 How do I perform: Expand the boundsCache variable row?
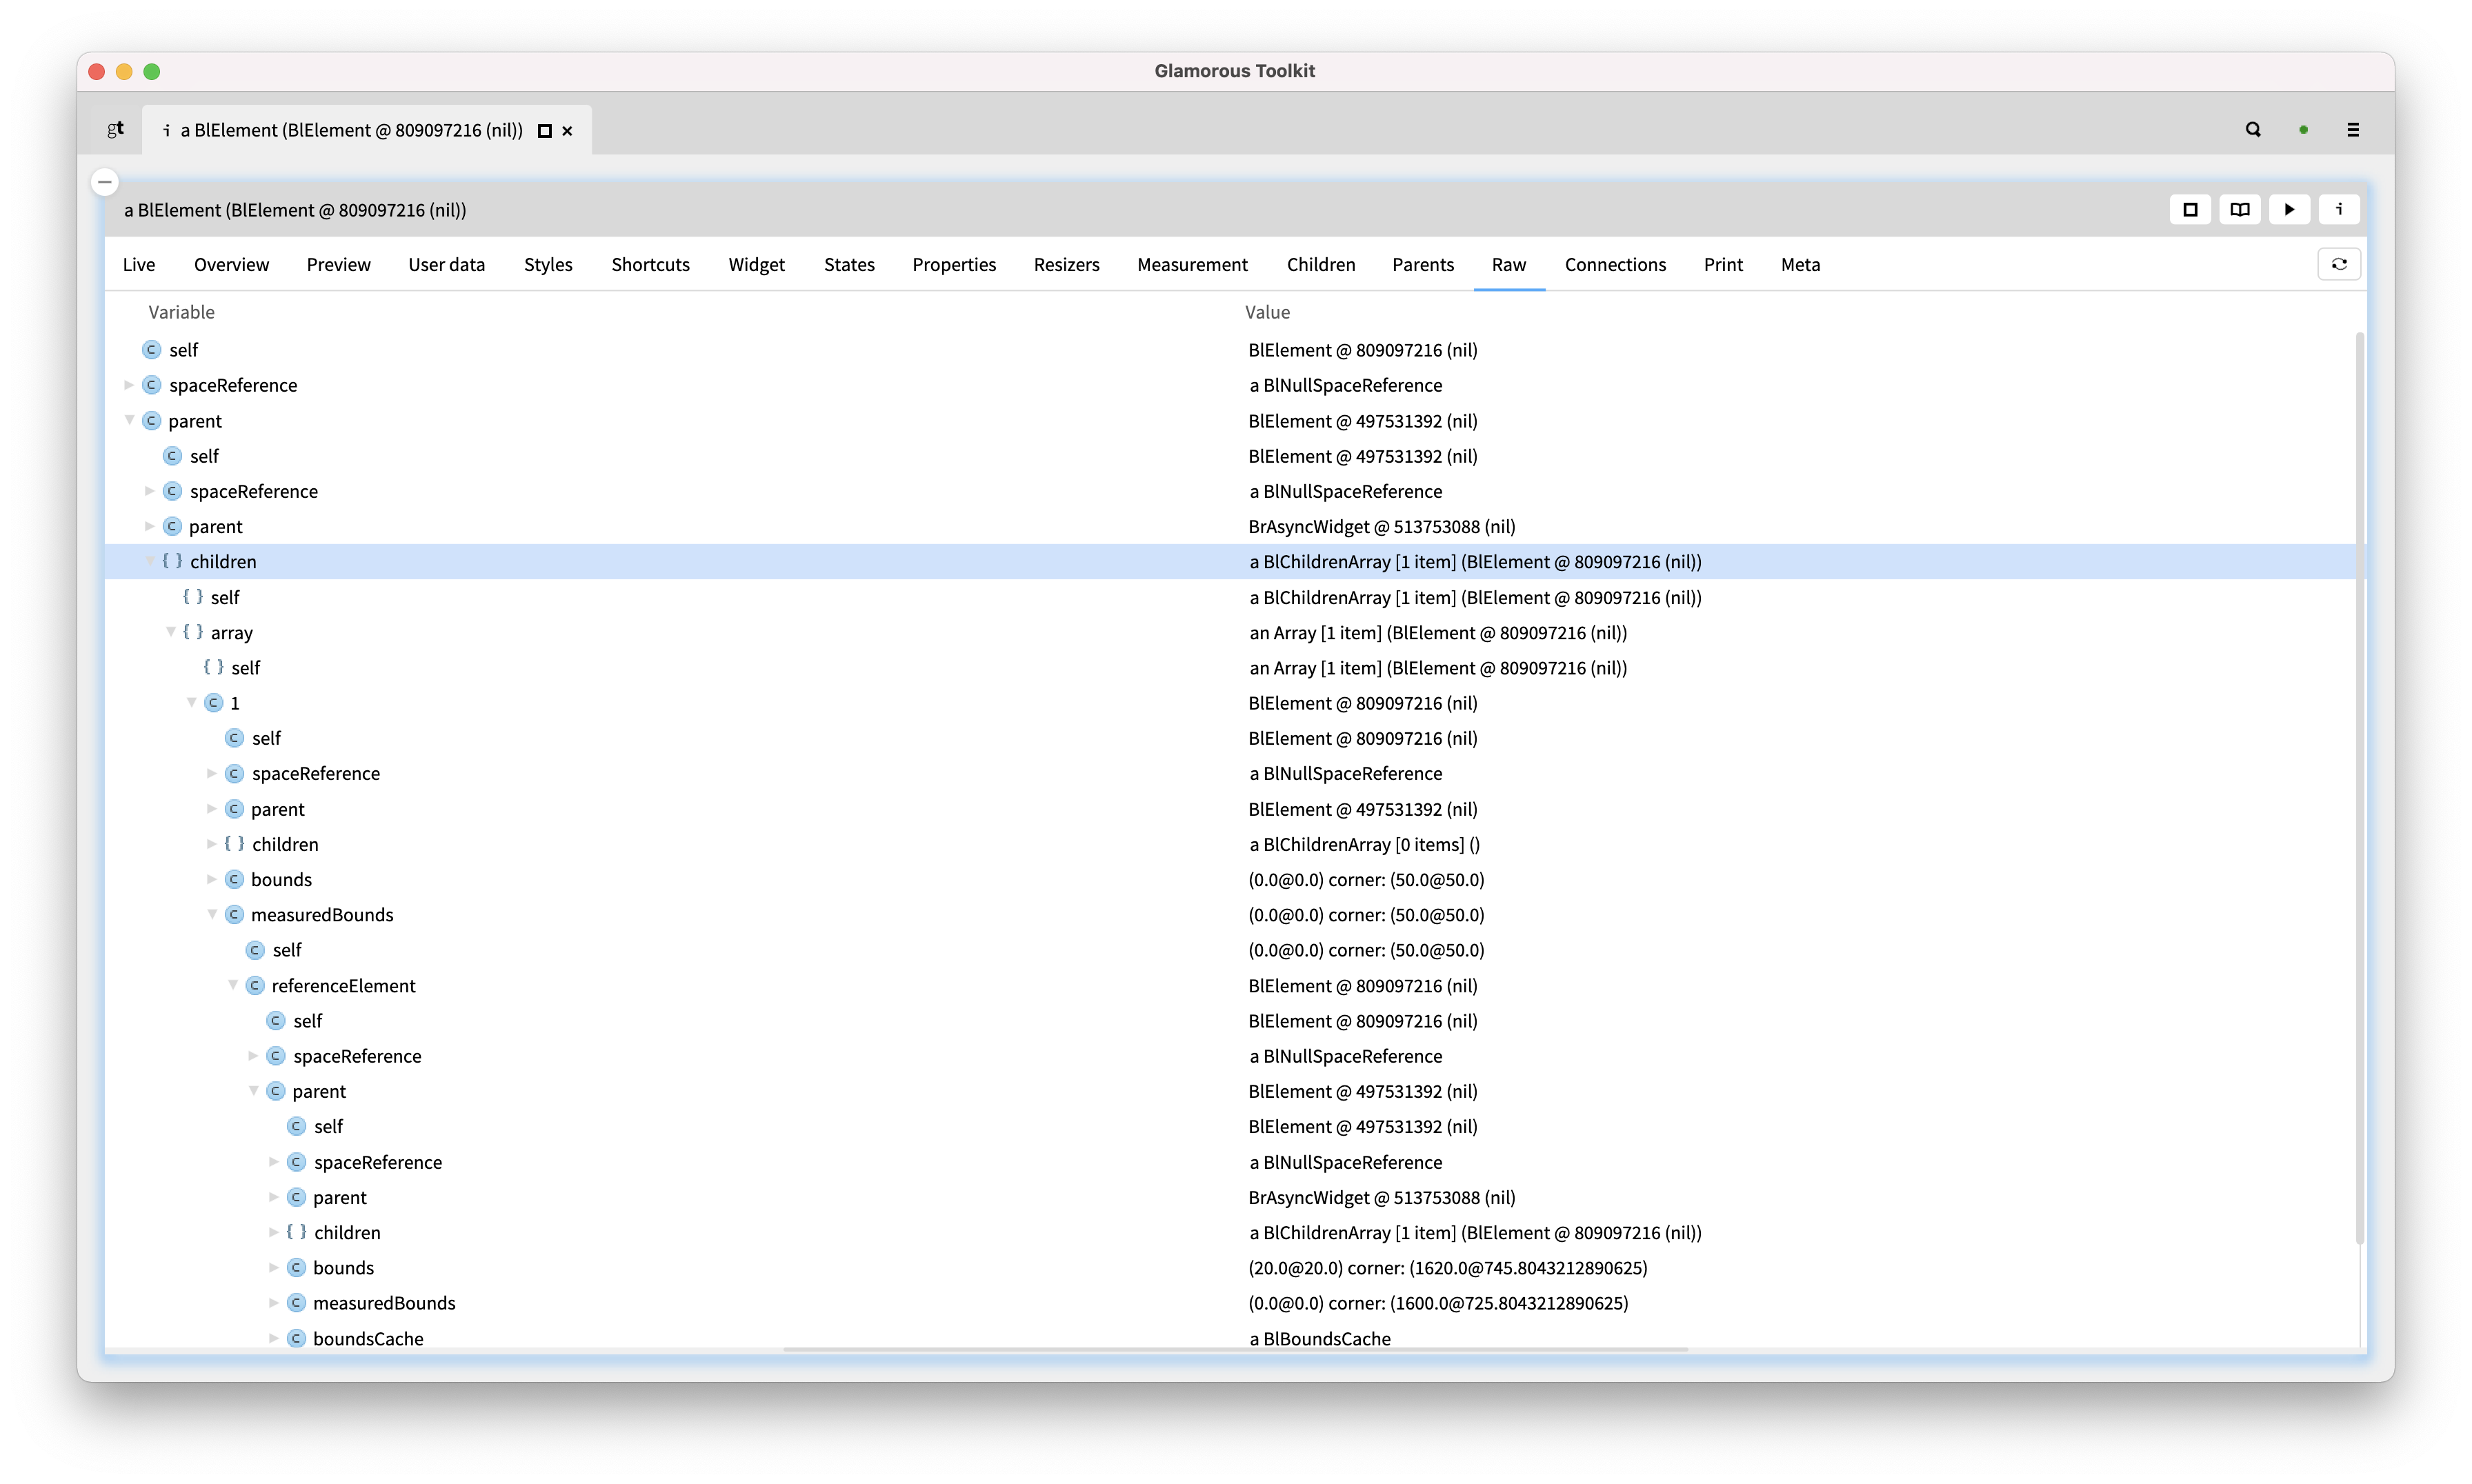point(274,1338)
